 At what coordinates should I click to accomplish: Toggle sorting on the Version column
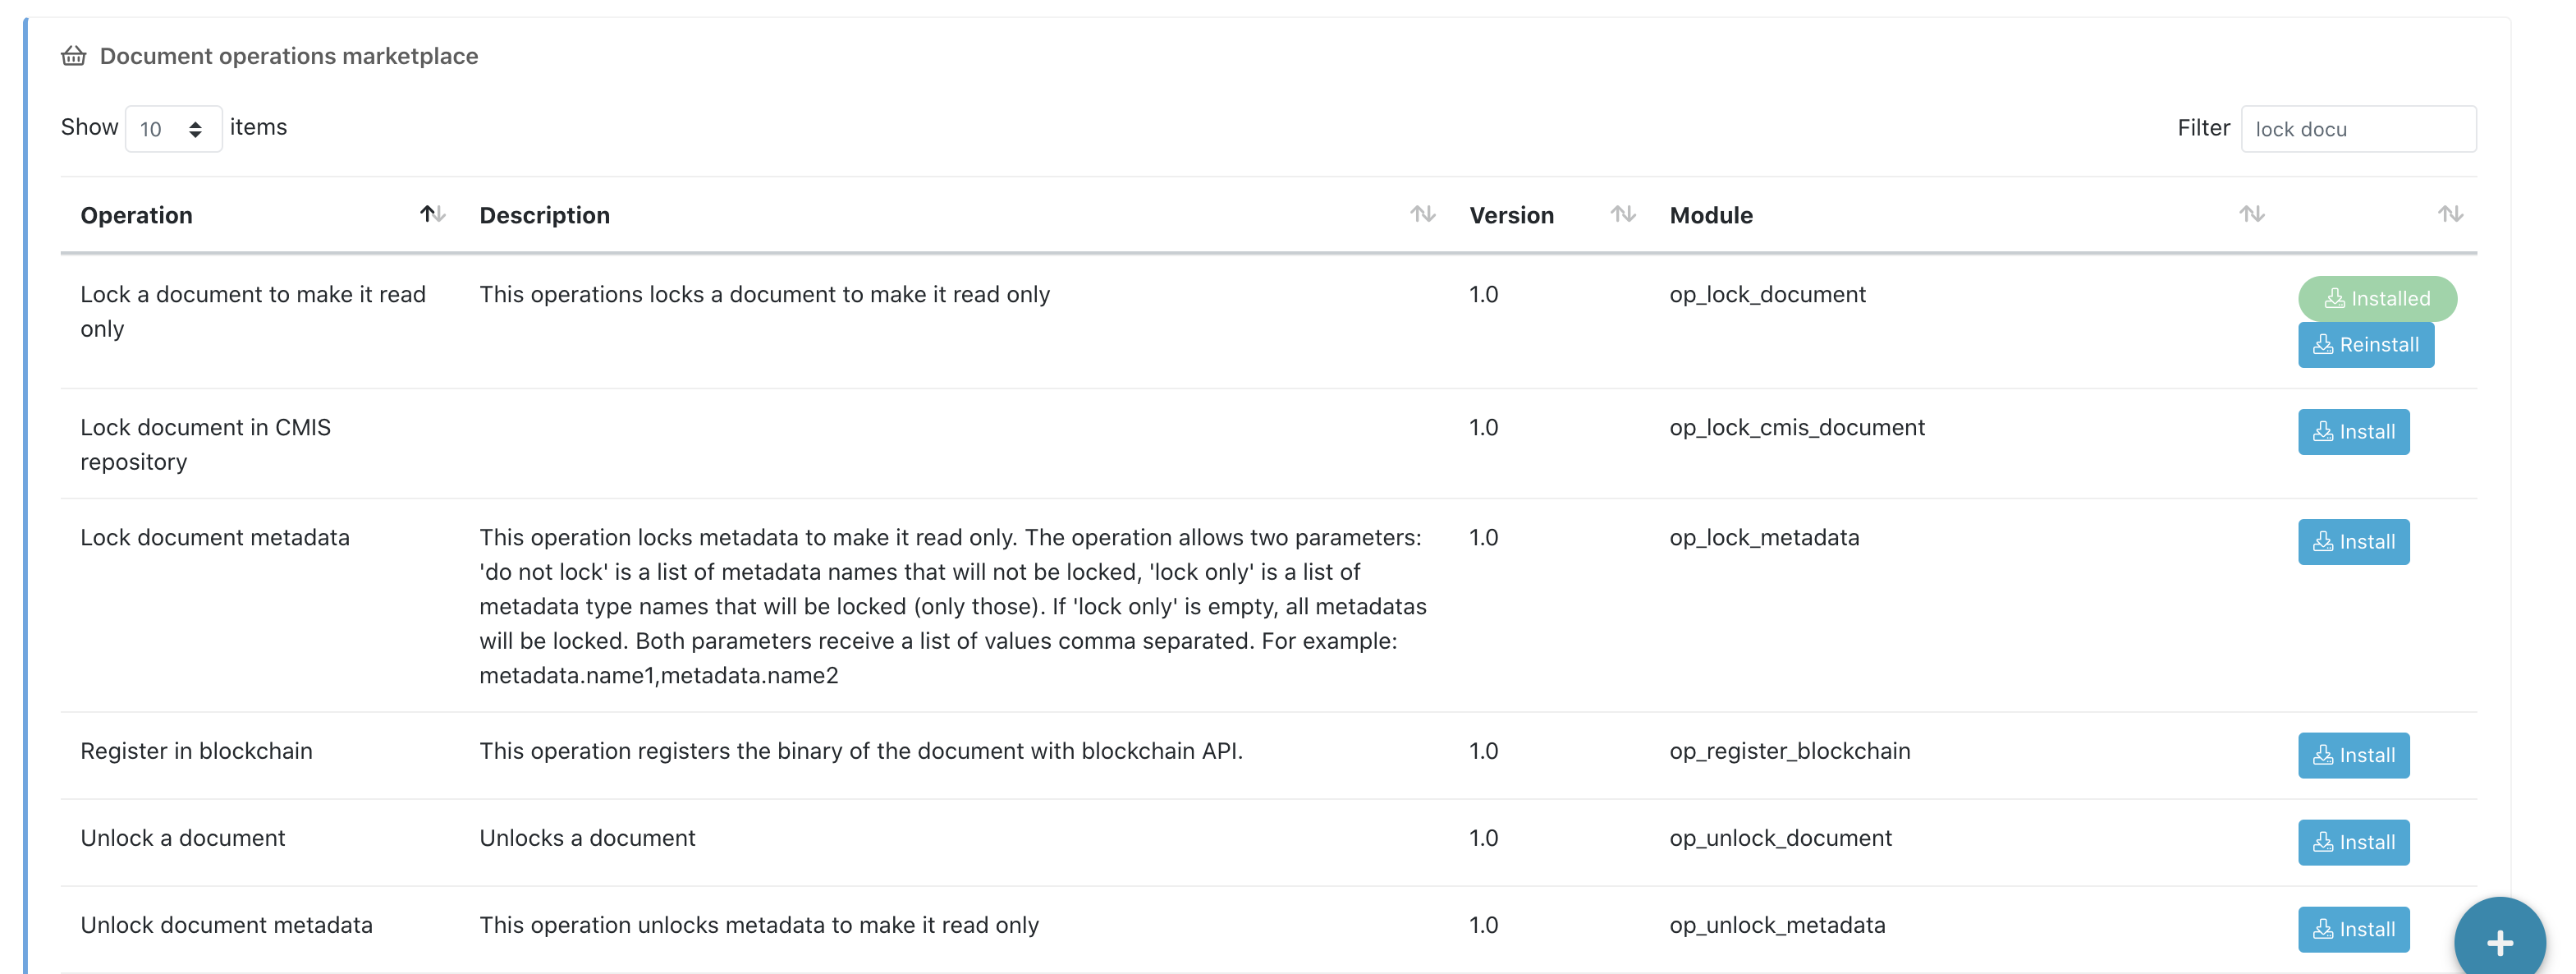pyautogui.click(x=1622, y=214)
